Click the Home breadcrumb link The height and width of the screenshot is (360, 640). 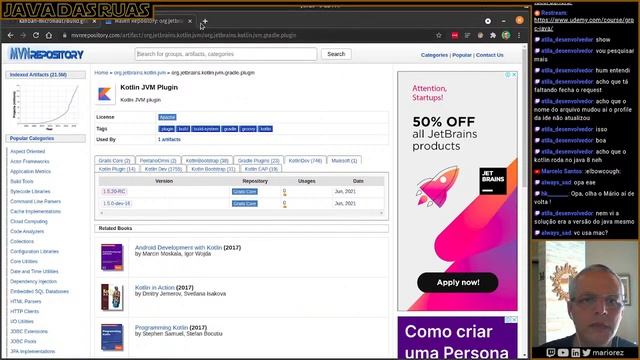coord(101,73)
